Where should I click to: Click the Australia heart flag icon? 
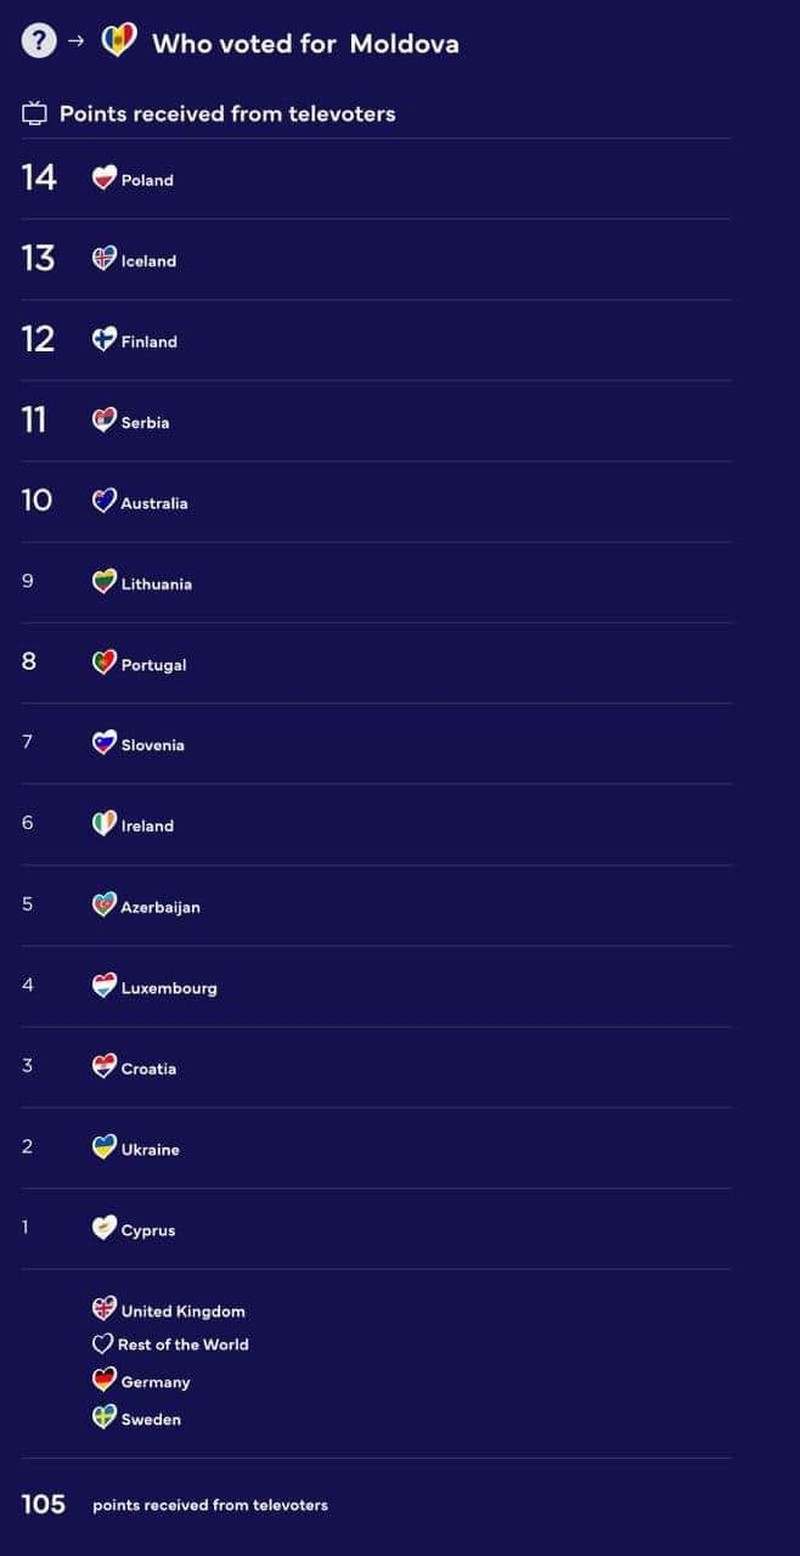[x=104, y=501]
